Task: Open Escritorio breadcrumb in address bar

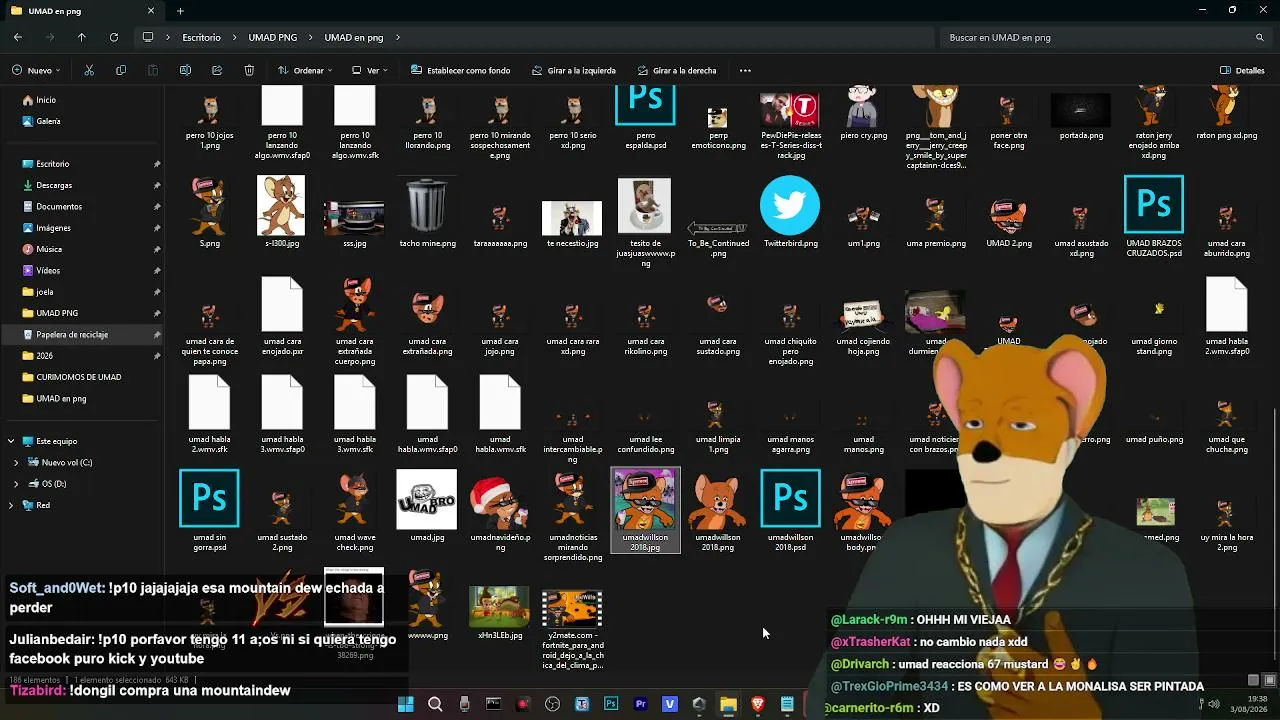Action: (x=201, y=38)
